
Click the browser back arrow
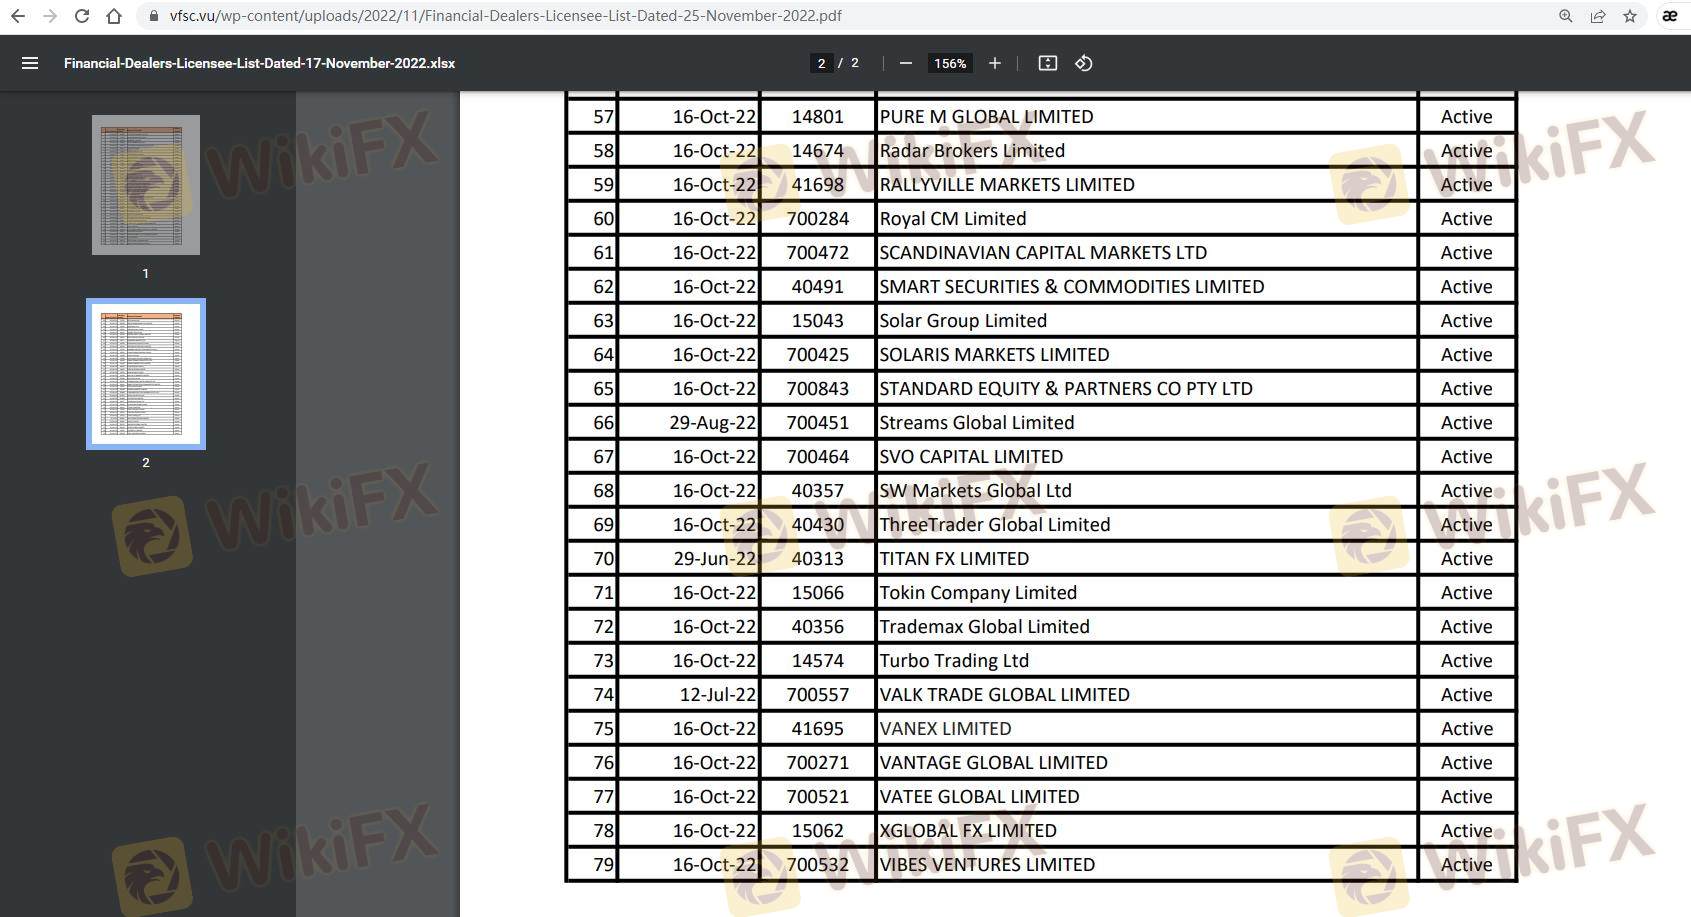pyautogui.click(x=18, y=16)
